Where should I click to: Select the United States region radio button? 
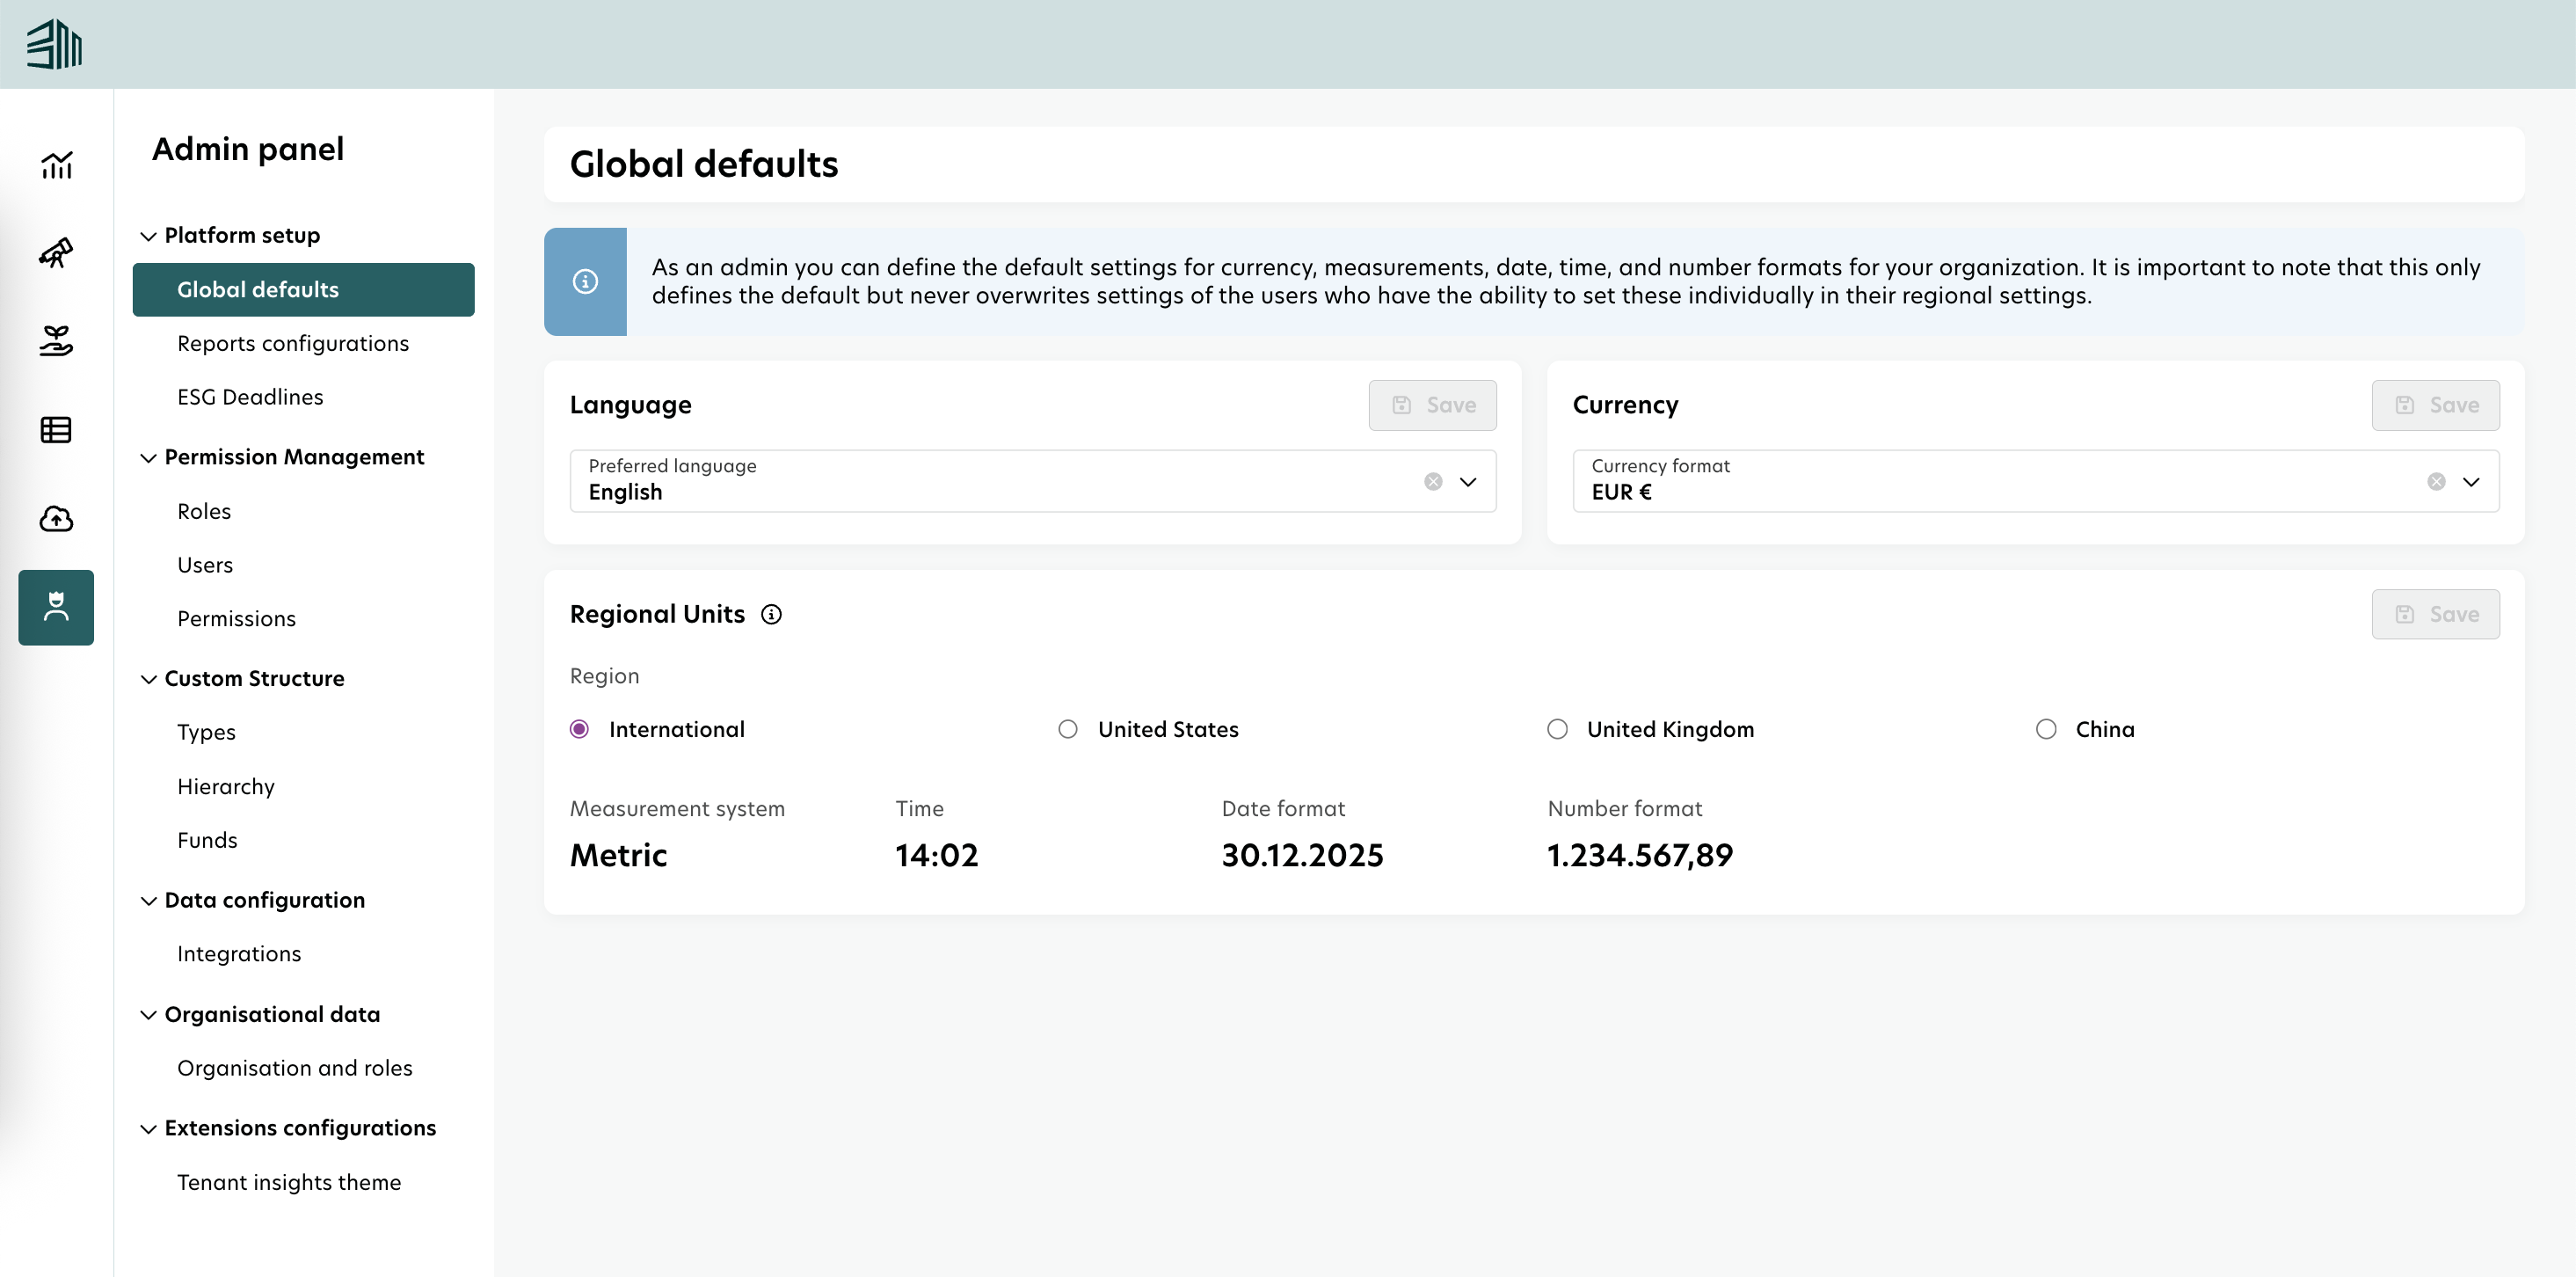1067,729
